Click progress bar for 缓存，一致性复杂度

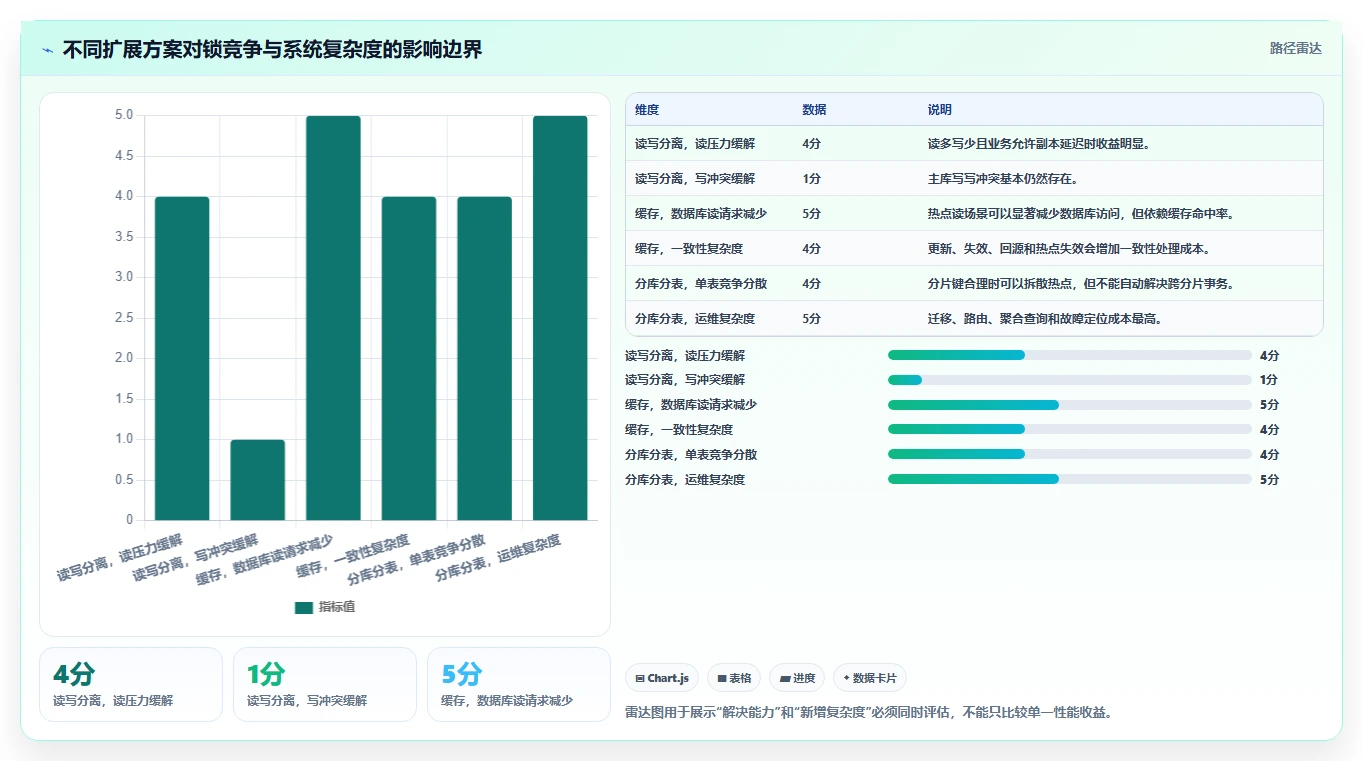1070,429
